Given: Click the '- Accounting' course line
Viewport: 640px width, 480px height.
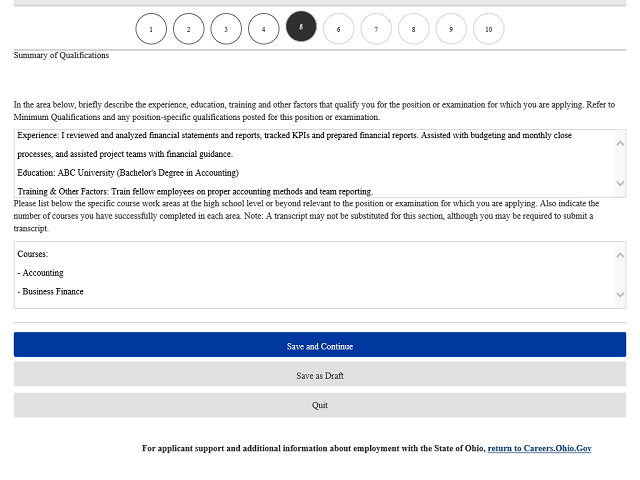Looking at the screenshot, I should coord(40,273).
